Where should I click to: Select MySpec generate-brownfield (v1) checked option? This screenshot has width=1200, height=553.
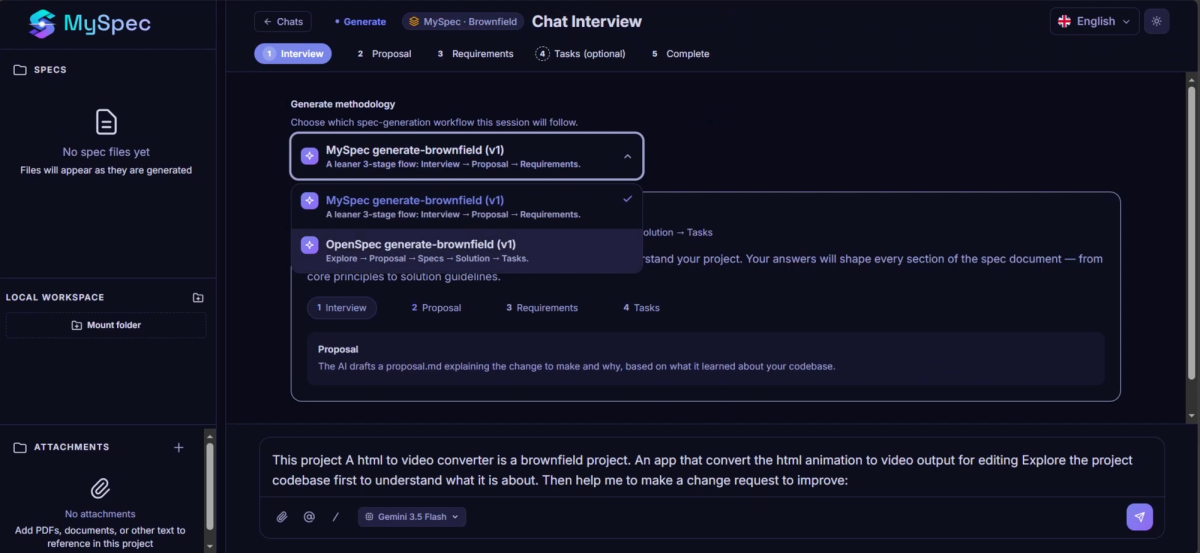coord(467,206)
